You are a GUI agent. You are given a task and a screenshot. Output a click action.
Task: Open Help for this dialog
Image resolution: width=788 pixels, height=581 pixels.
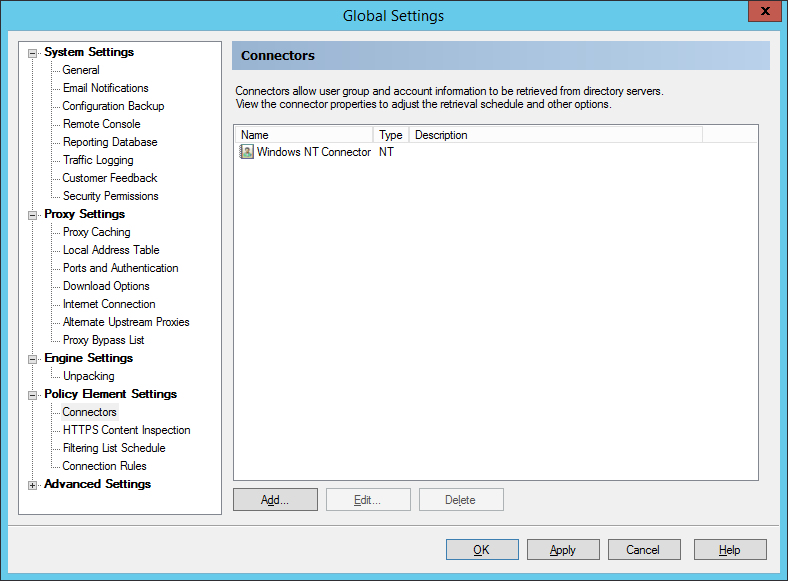[730, 550]
